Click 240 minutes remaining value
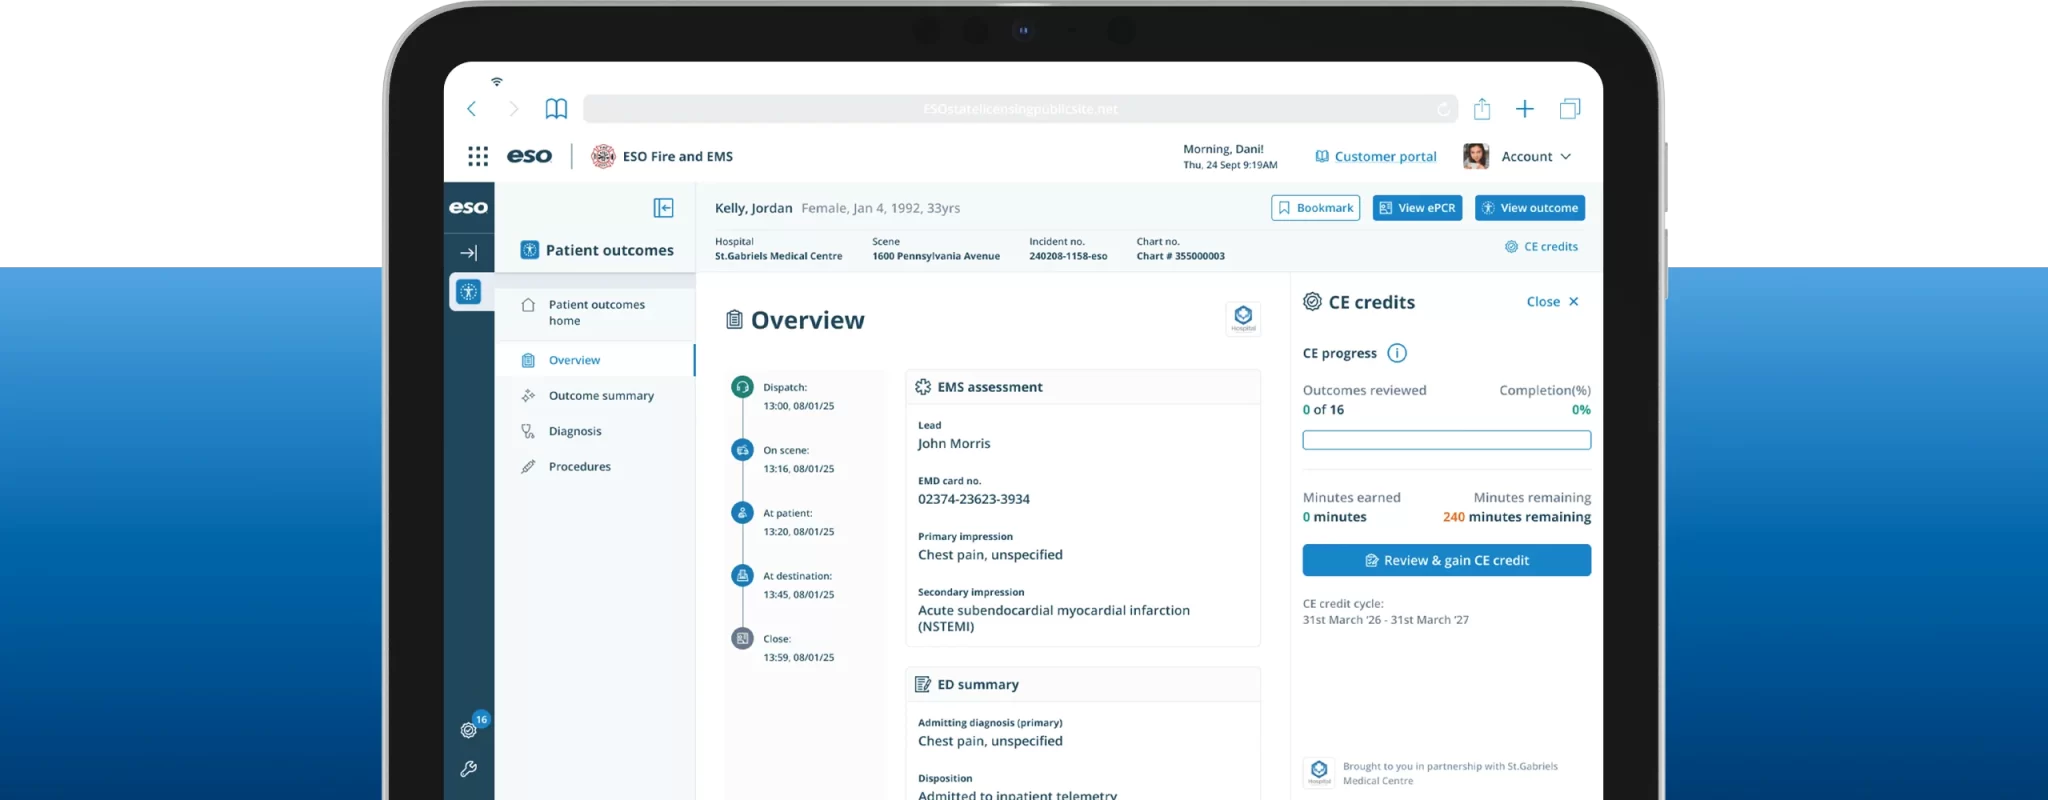Screen dimensions: 2048x800 1516,517
